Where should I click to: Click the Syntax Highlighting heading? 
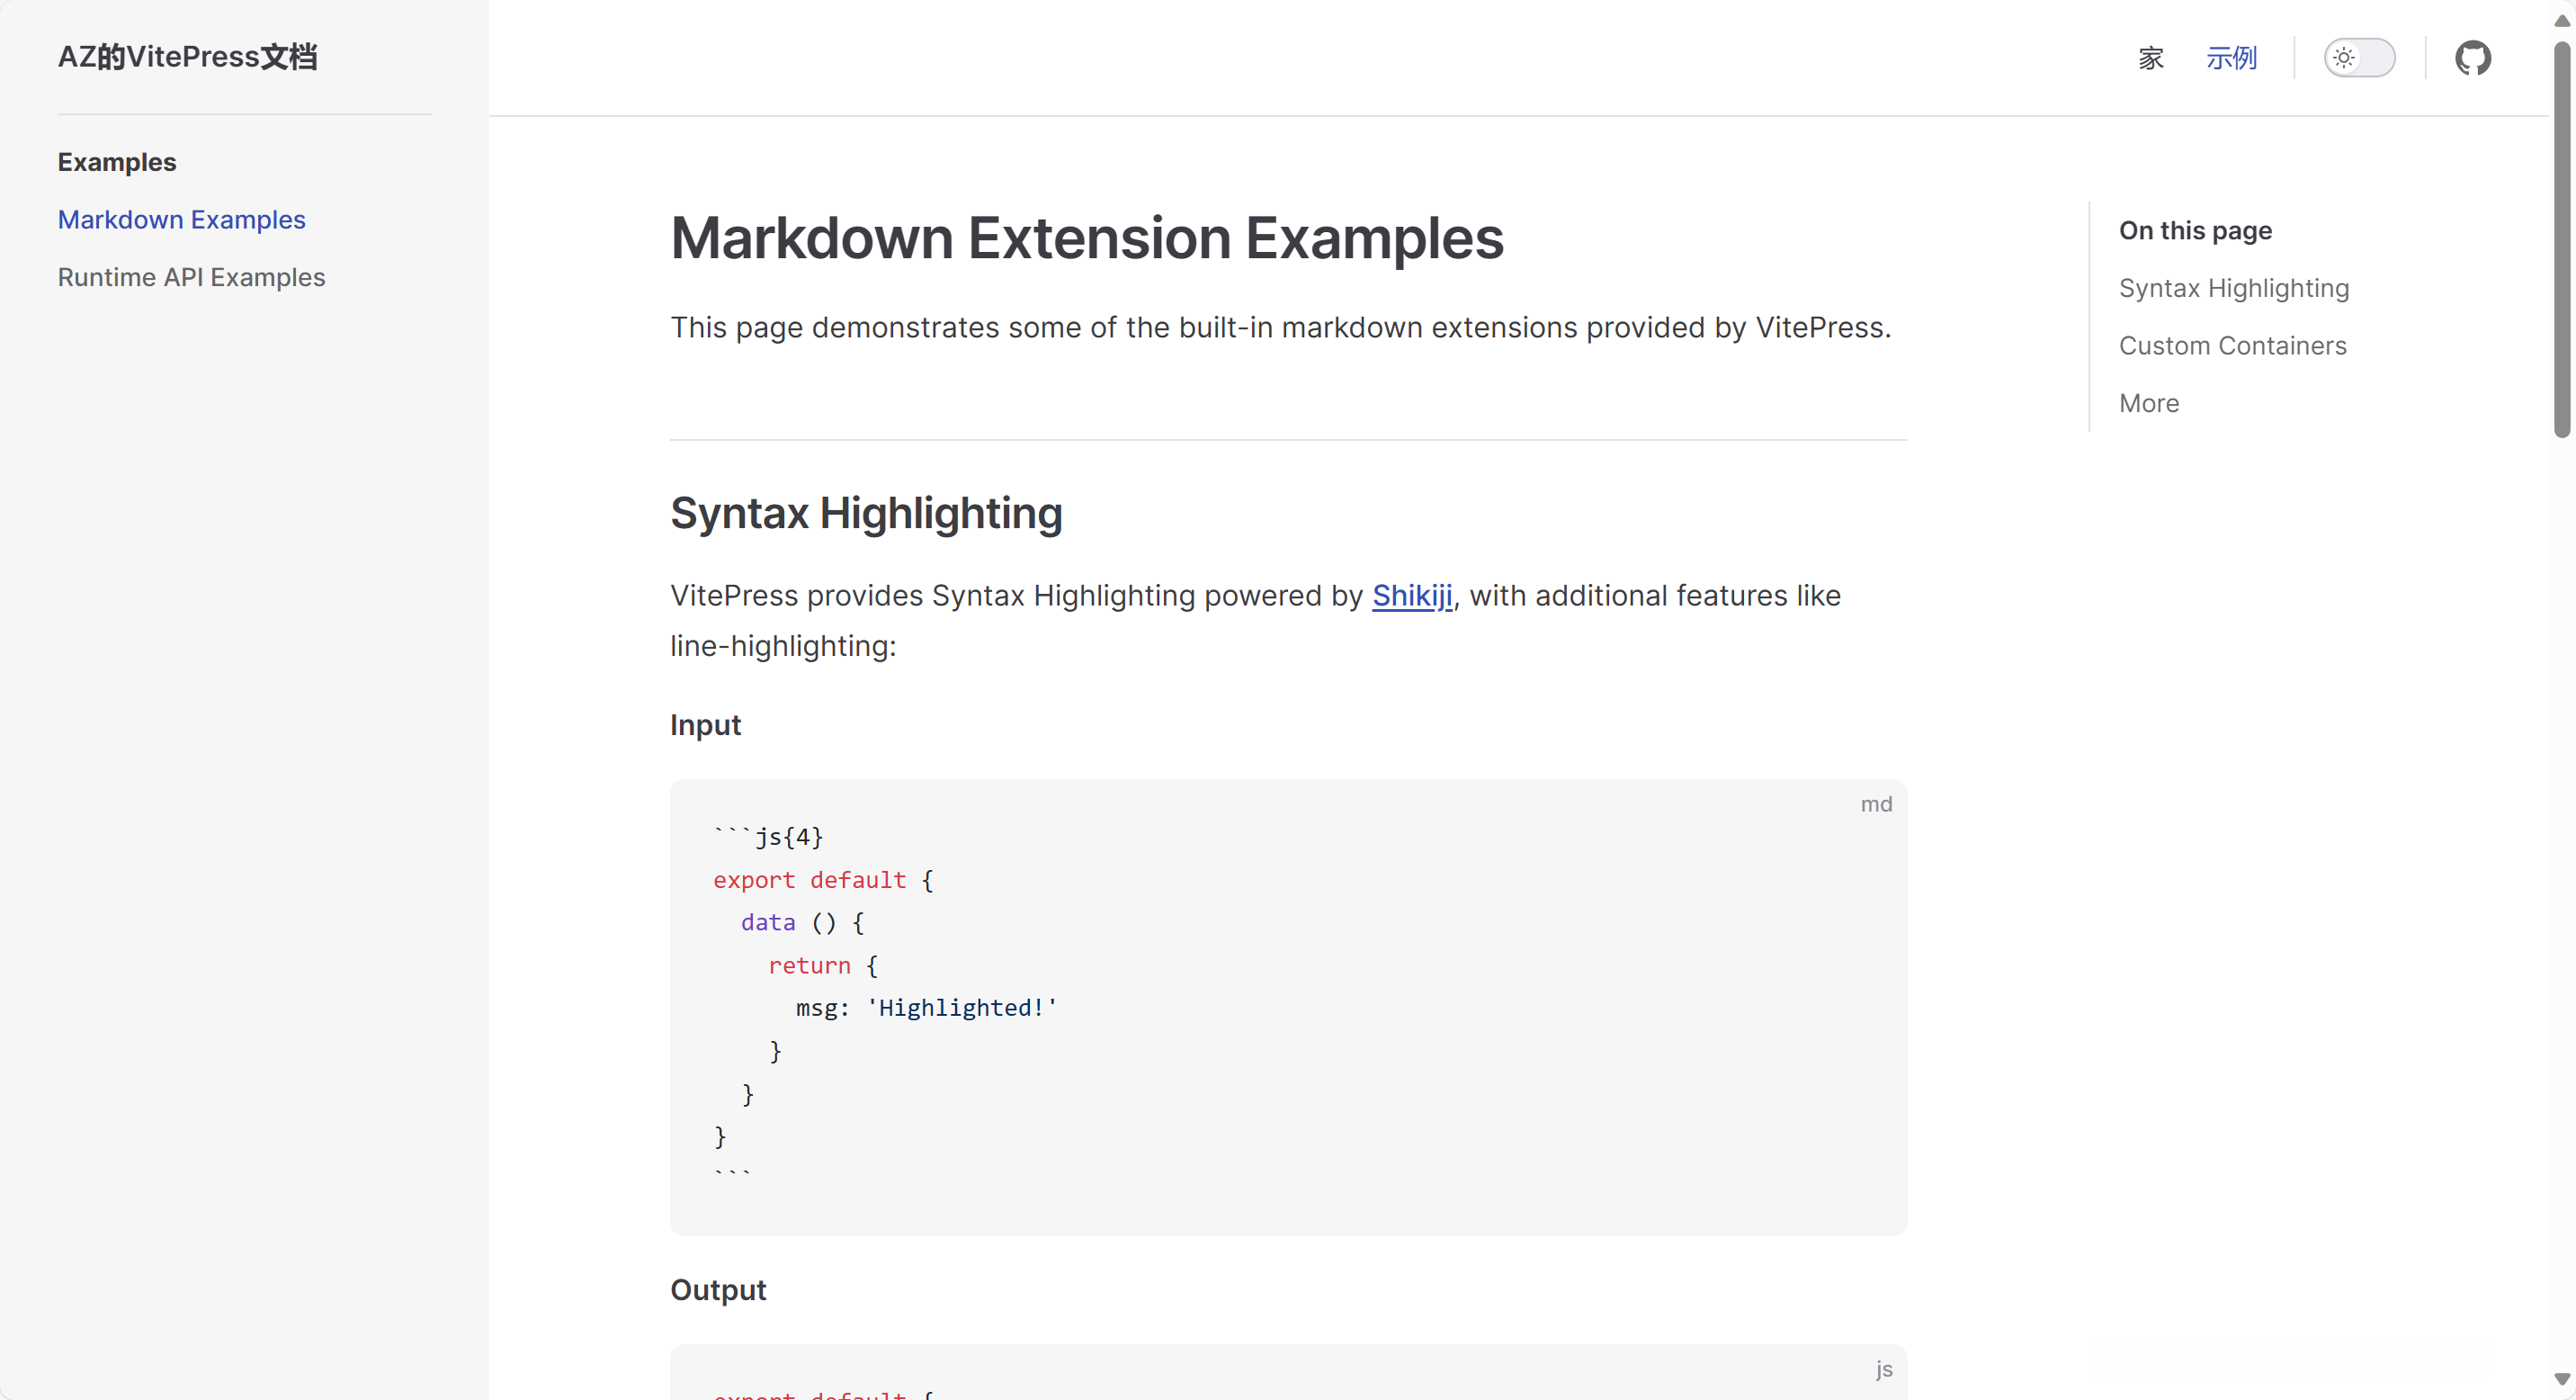coord(865,513)
